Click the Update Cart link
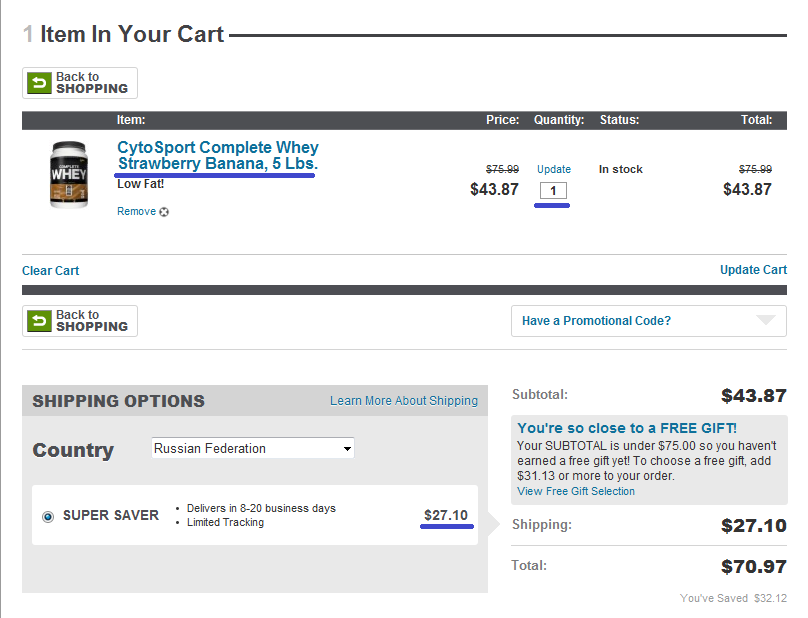This screenshot has width=808, height=618. (753, 270)
